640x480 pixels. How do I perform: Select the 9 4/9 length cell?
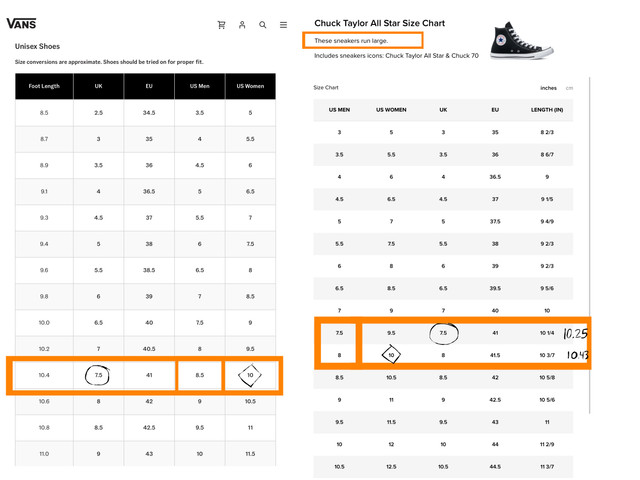[x=547, y=222]
